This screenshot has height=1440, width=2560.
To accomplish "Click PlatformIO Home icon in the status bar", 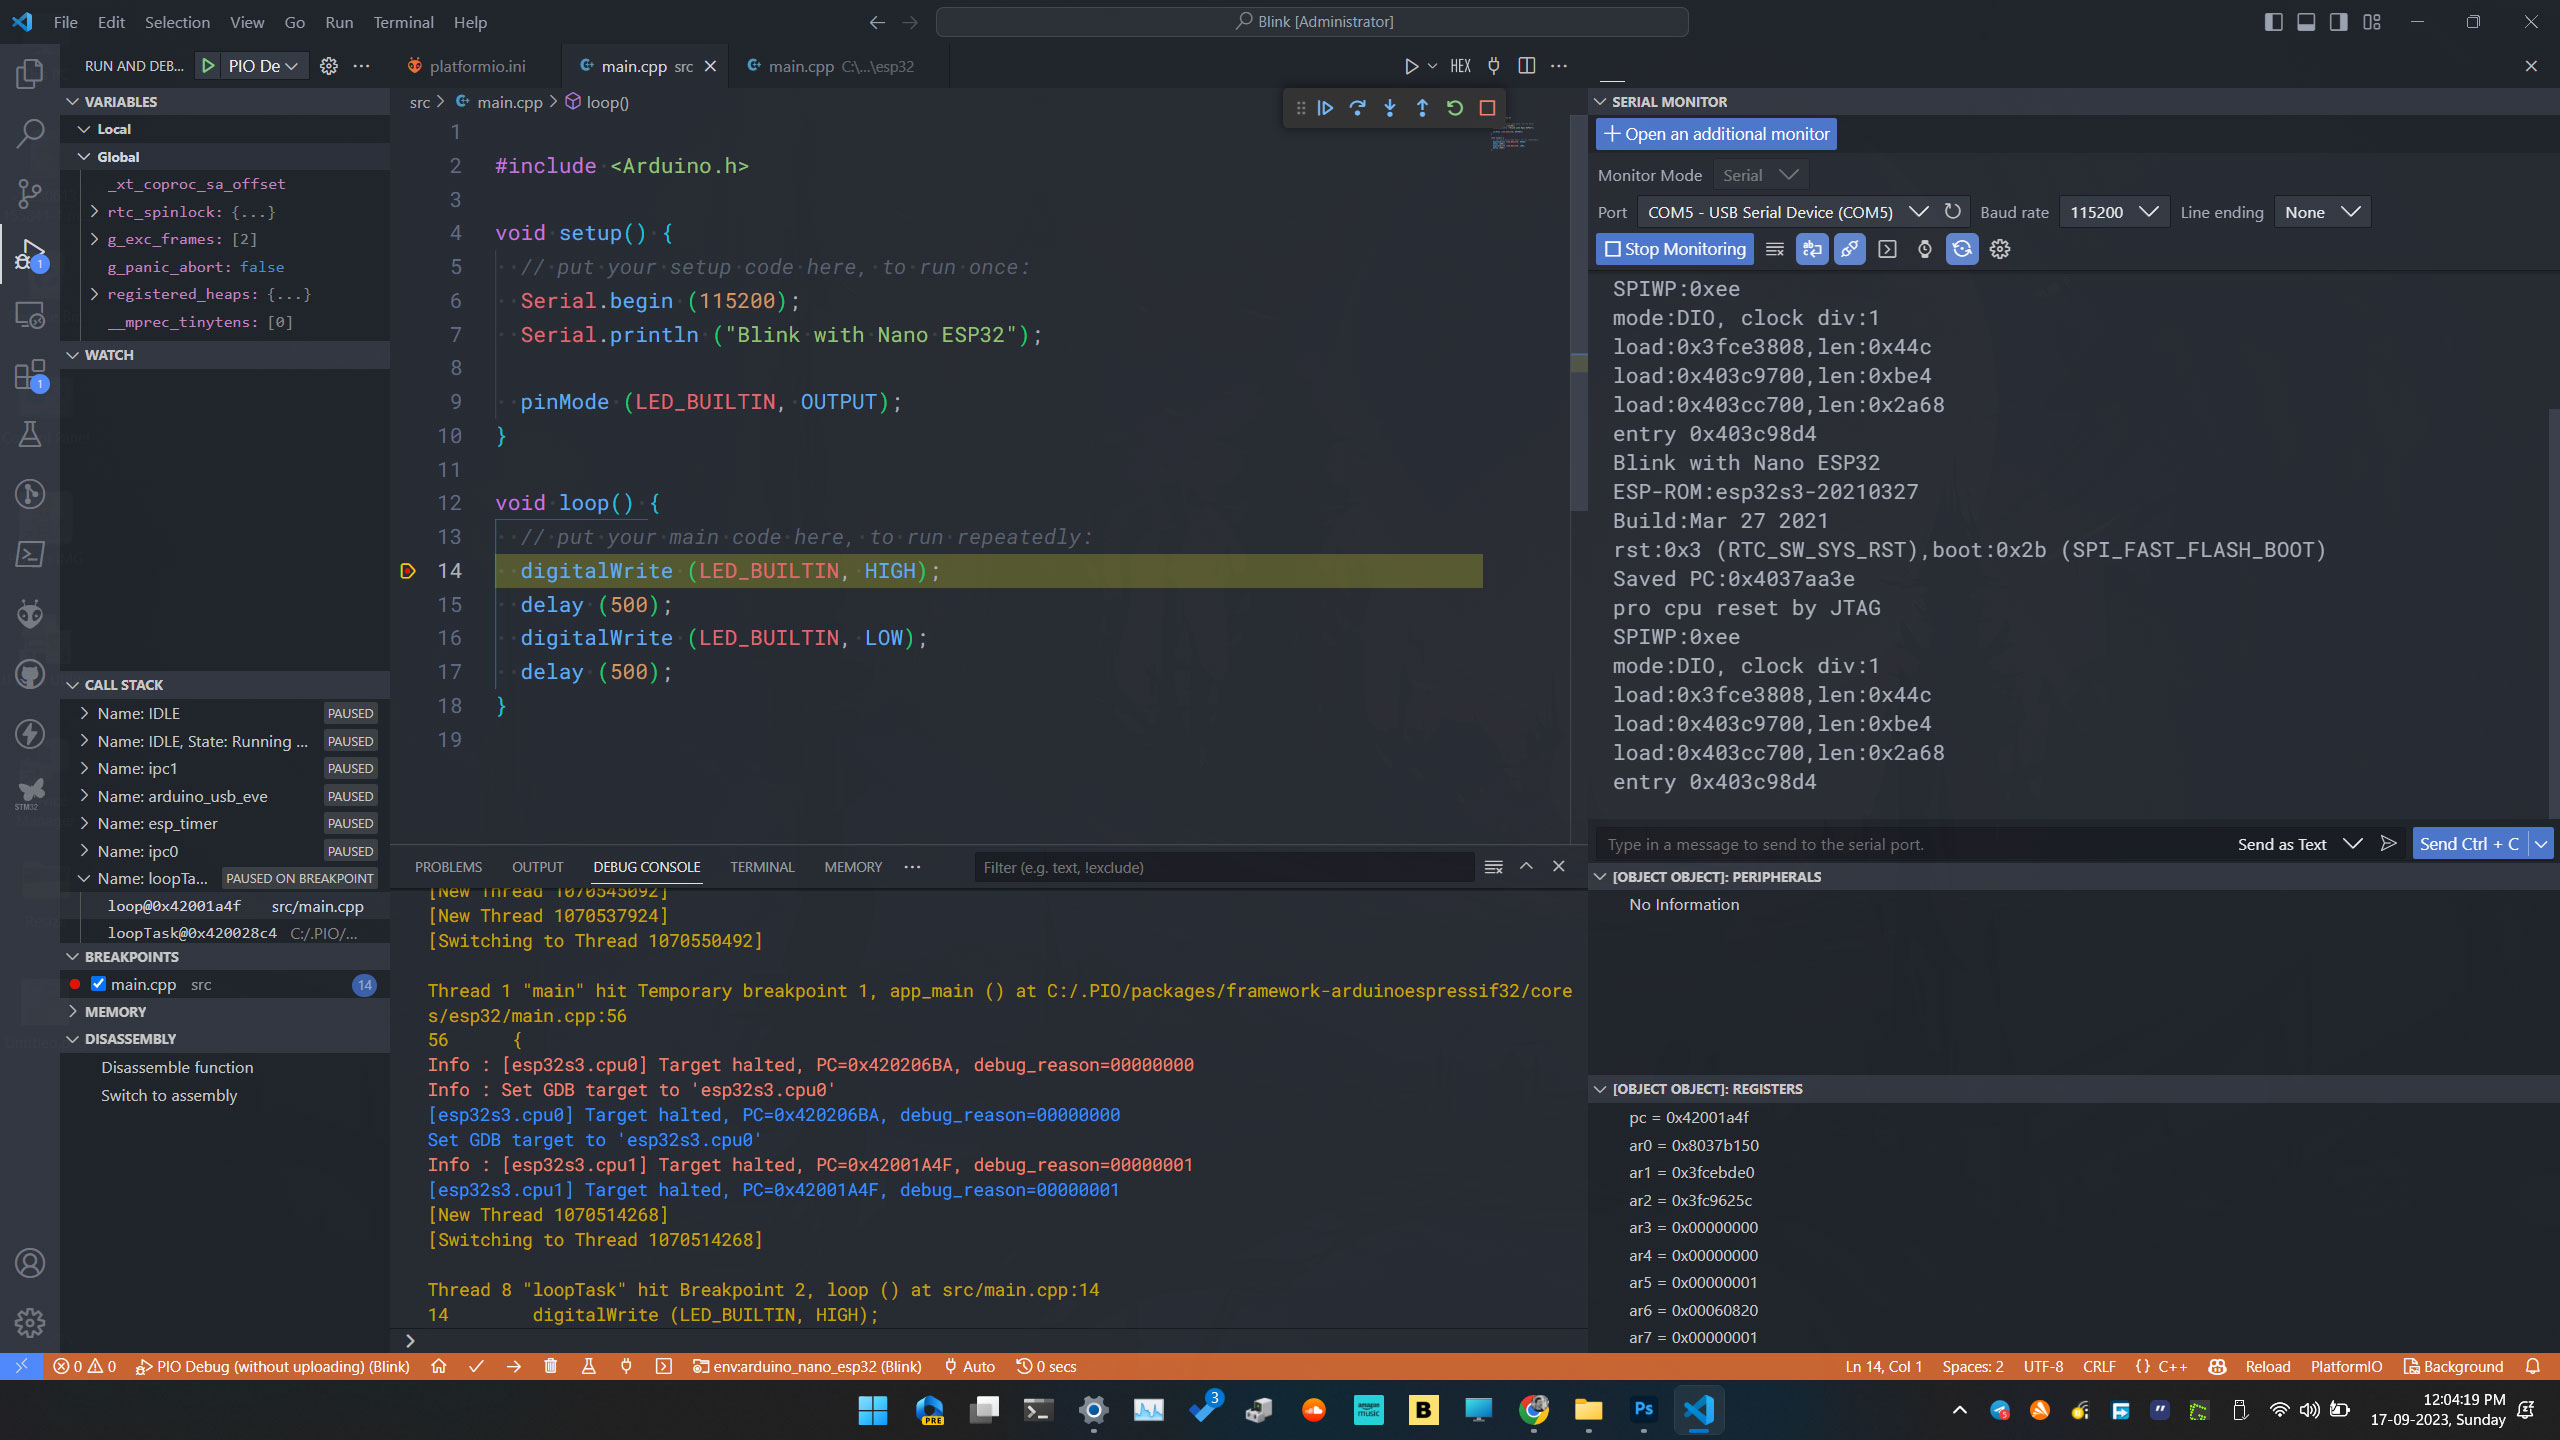I will (x=438, y=1366).
